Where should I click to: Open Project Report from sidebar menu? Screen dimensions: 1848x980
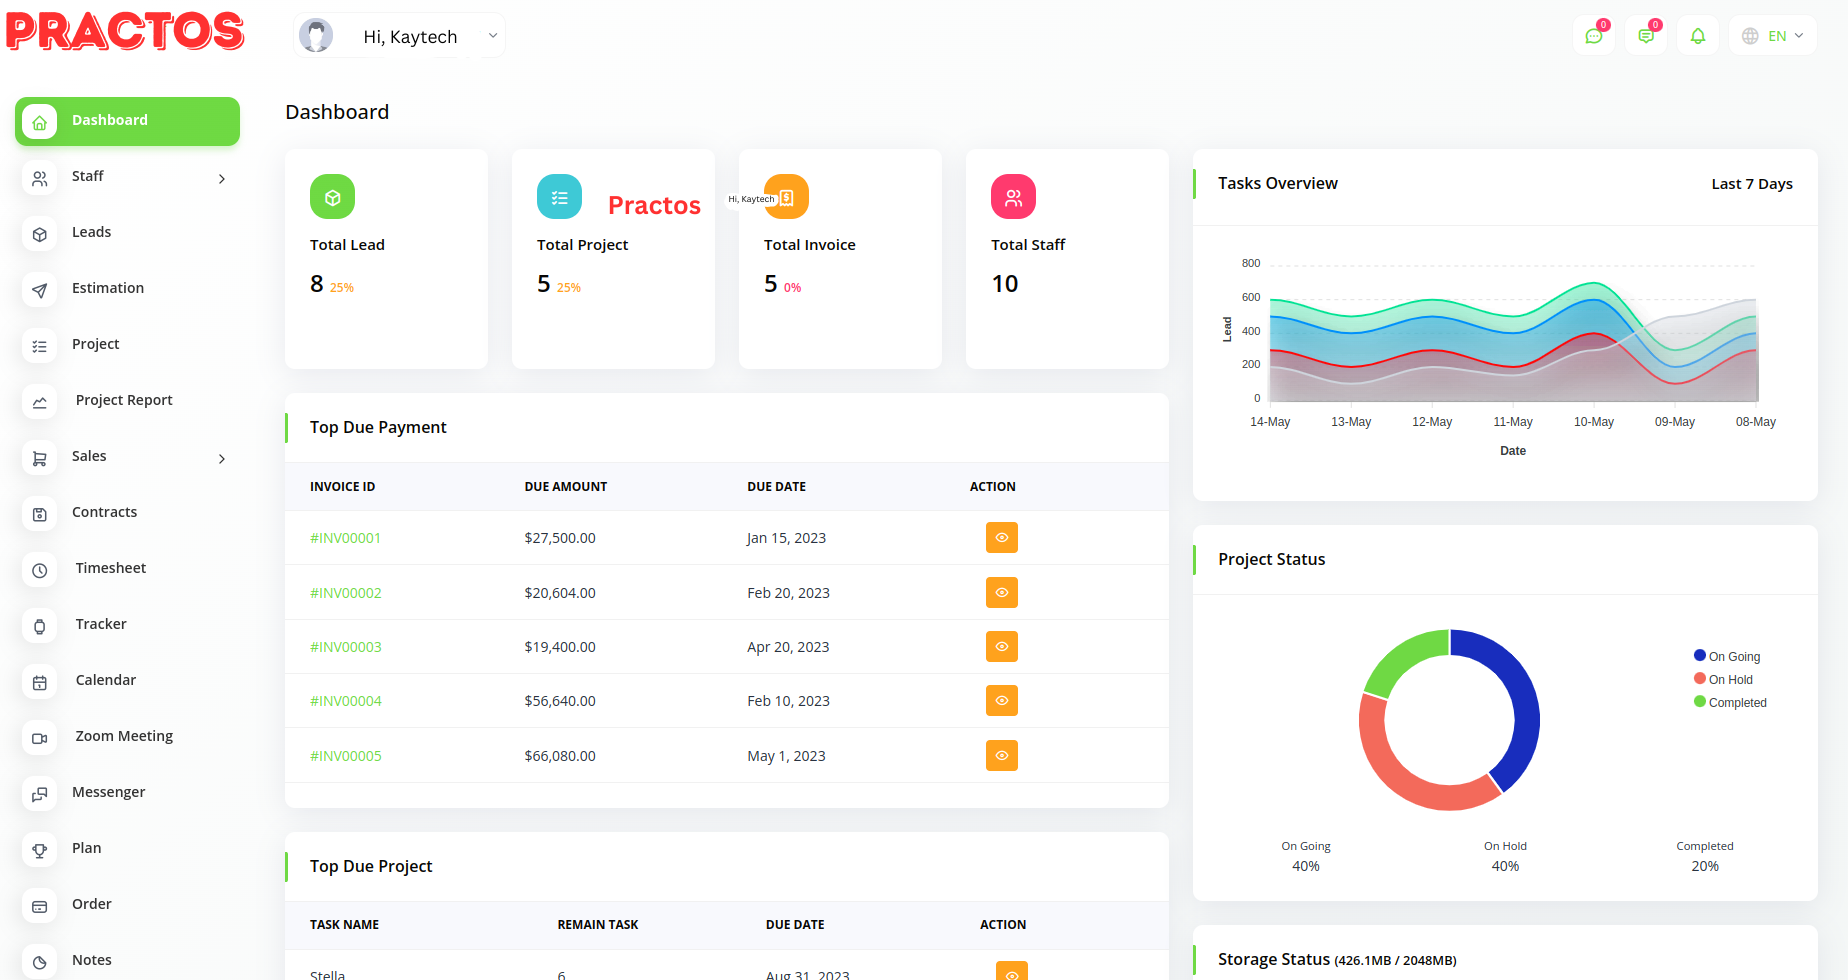[124, 400]
